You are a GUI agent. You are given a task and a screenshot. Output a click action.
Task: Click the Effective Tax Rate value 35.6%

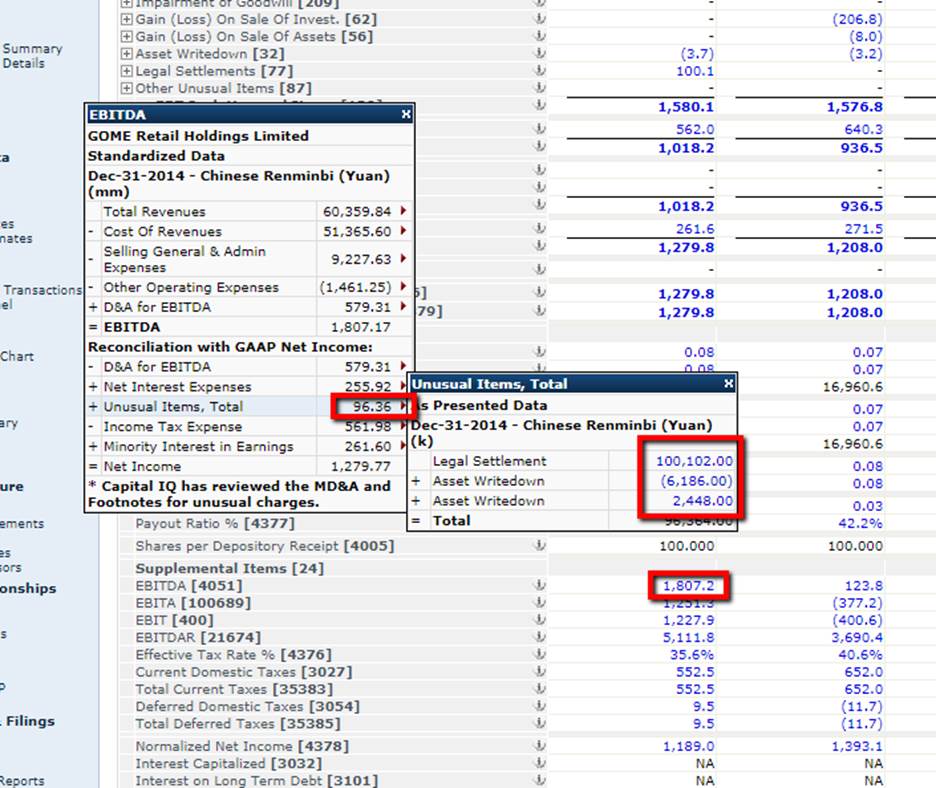692,655
